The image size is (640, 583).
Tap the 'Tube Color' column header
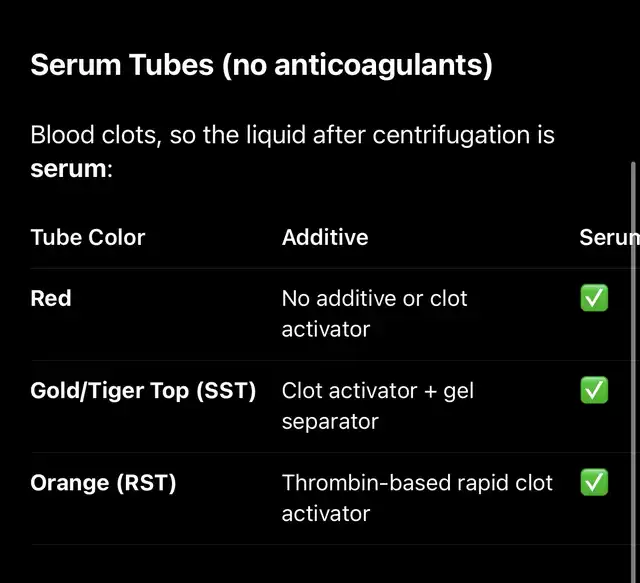point(88,237)
